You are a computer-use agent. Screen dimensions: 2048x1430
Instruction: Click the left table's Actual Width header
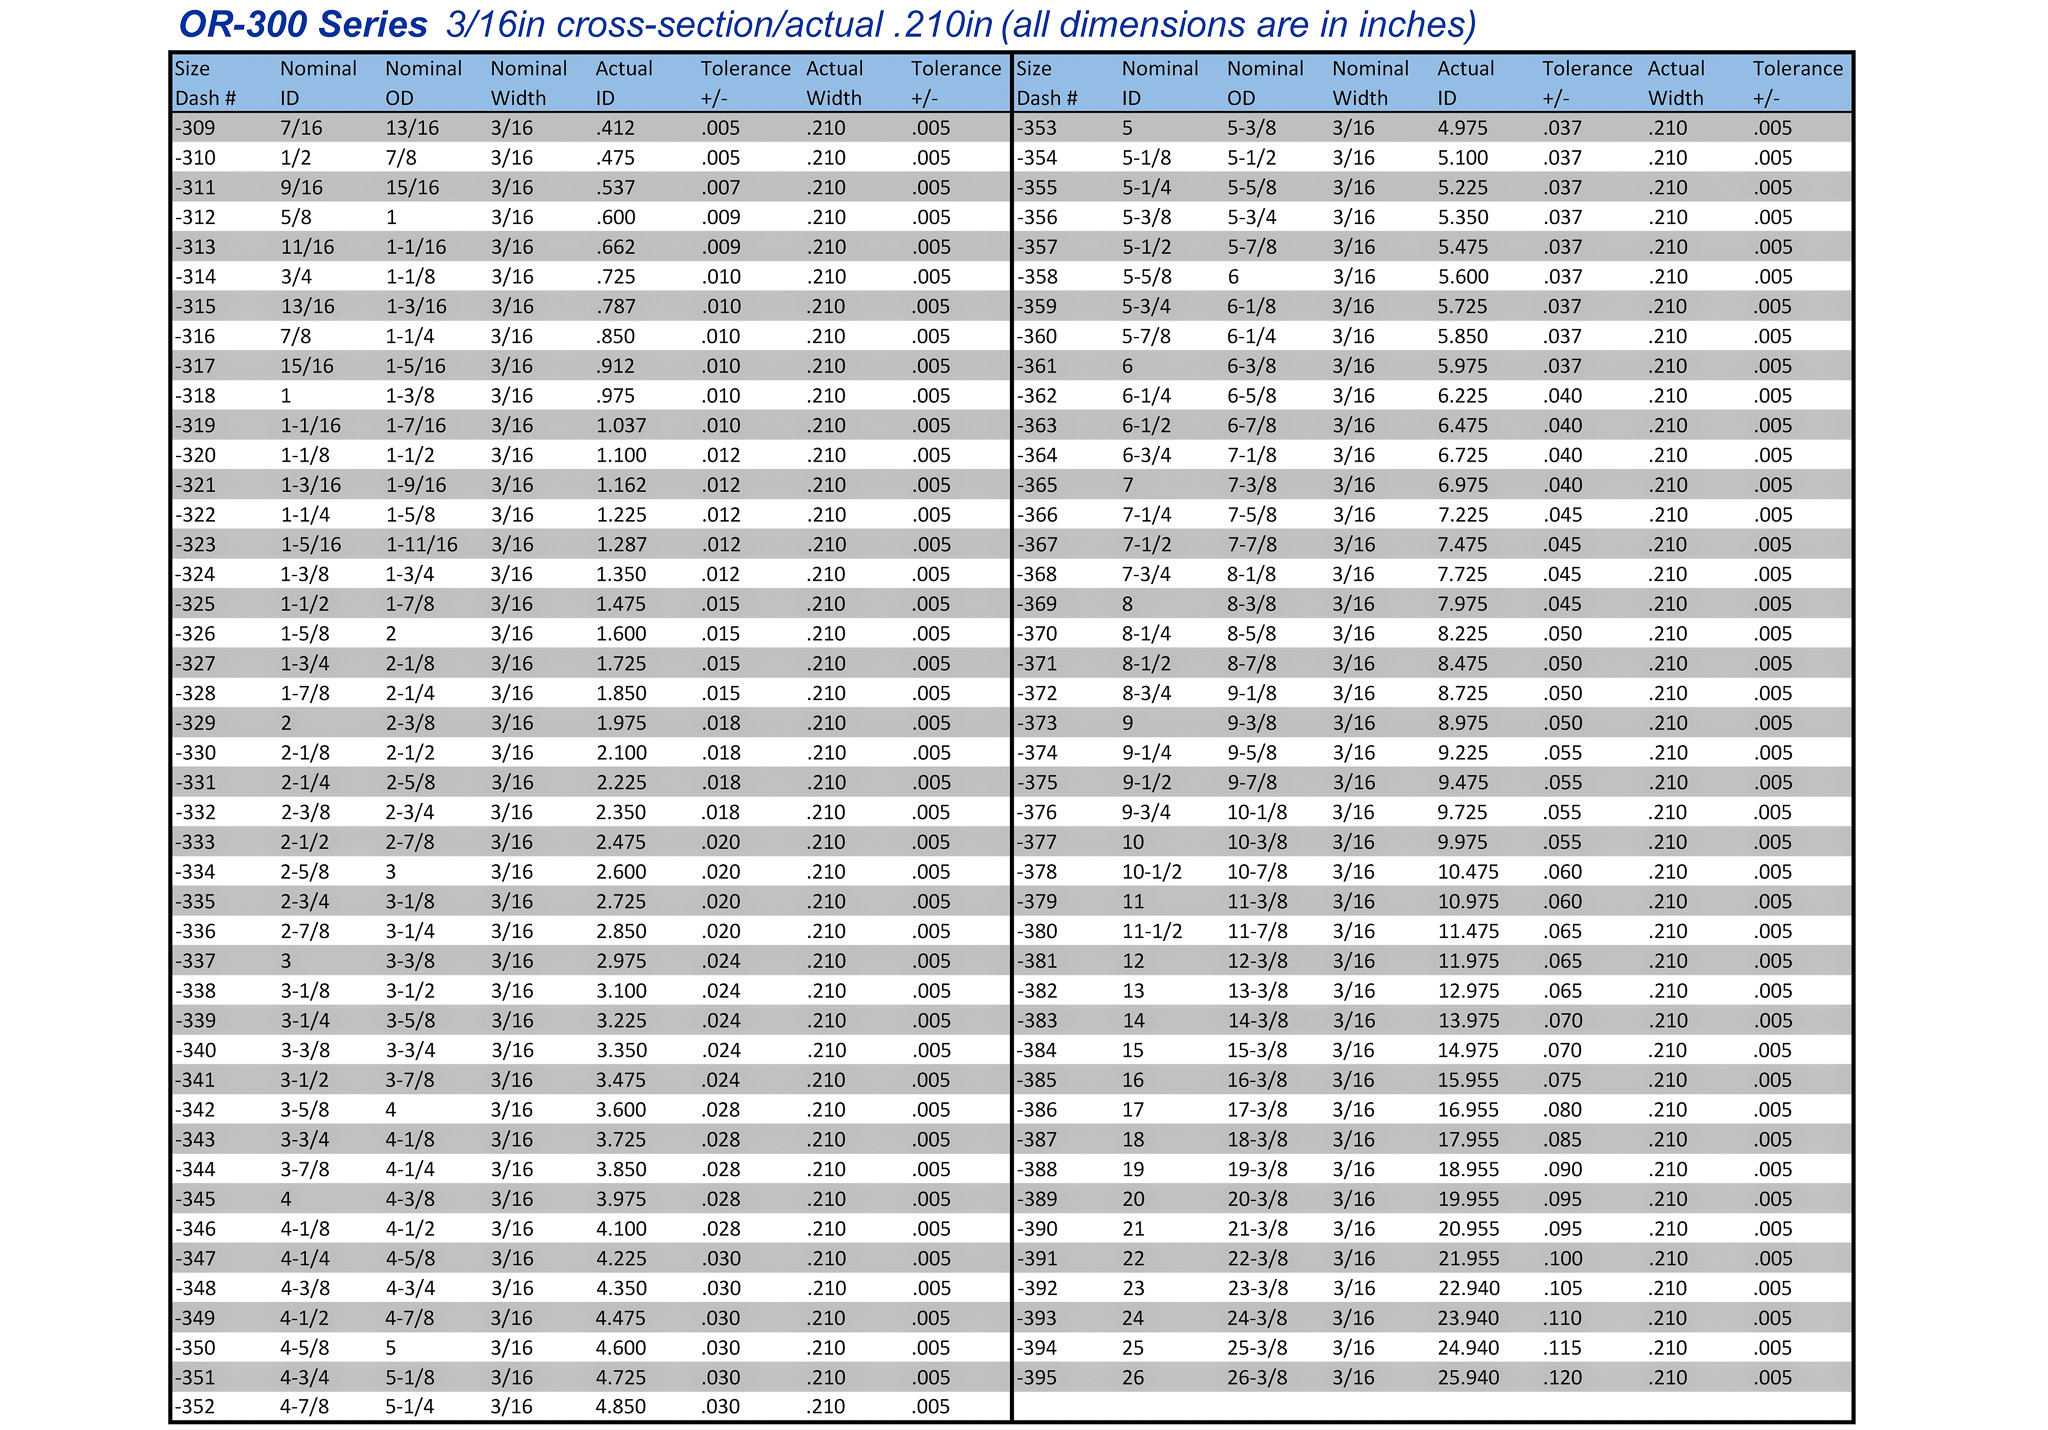pos(834,83)
